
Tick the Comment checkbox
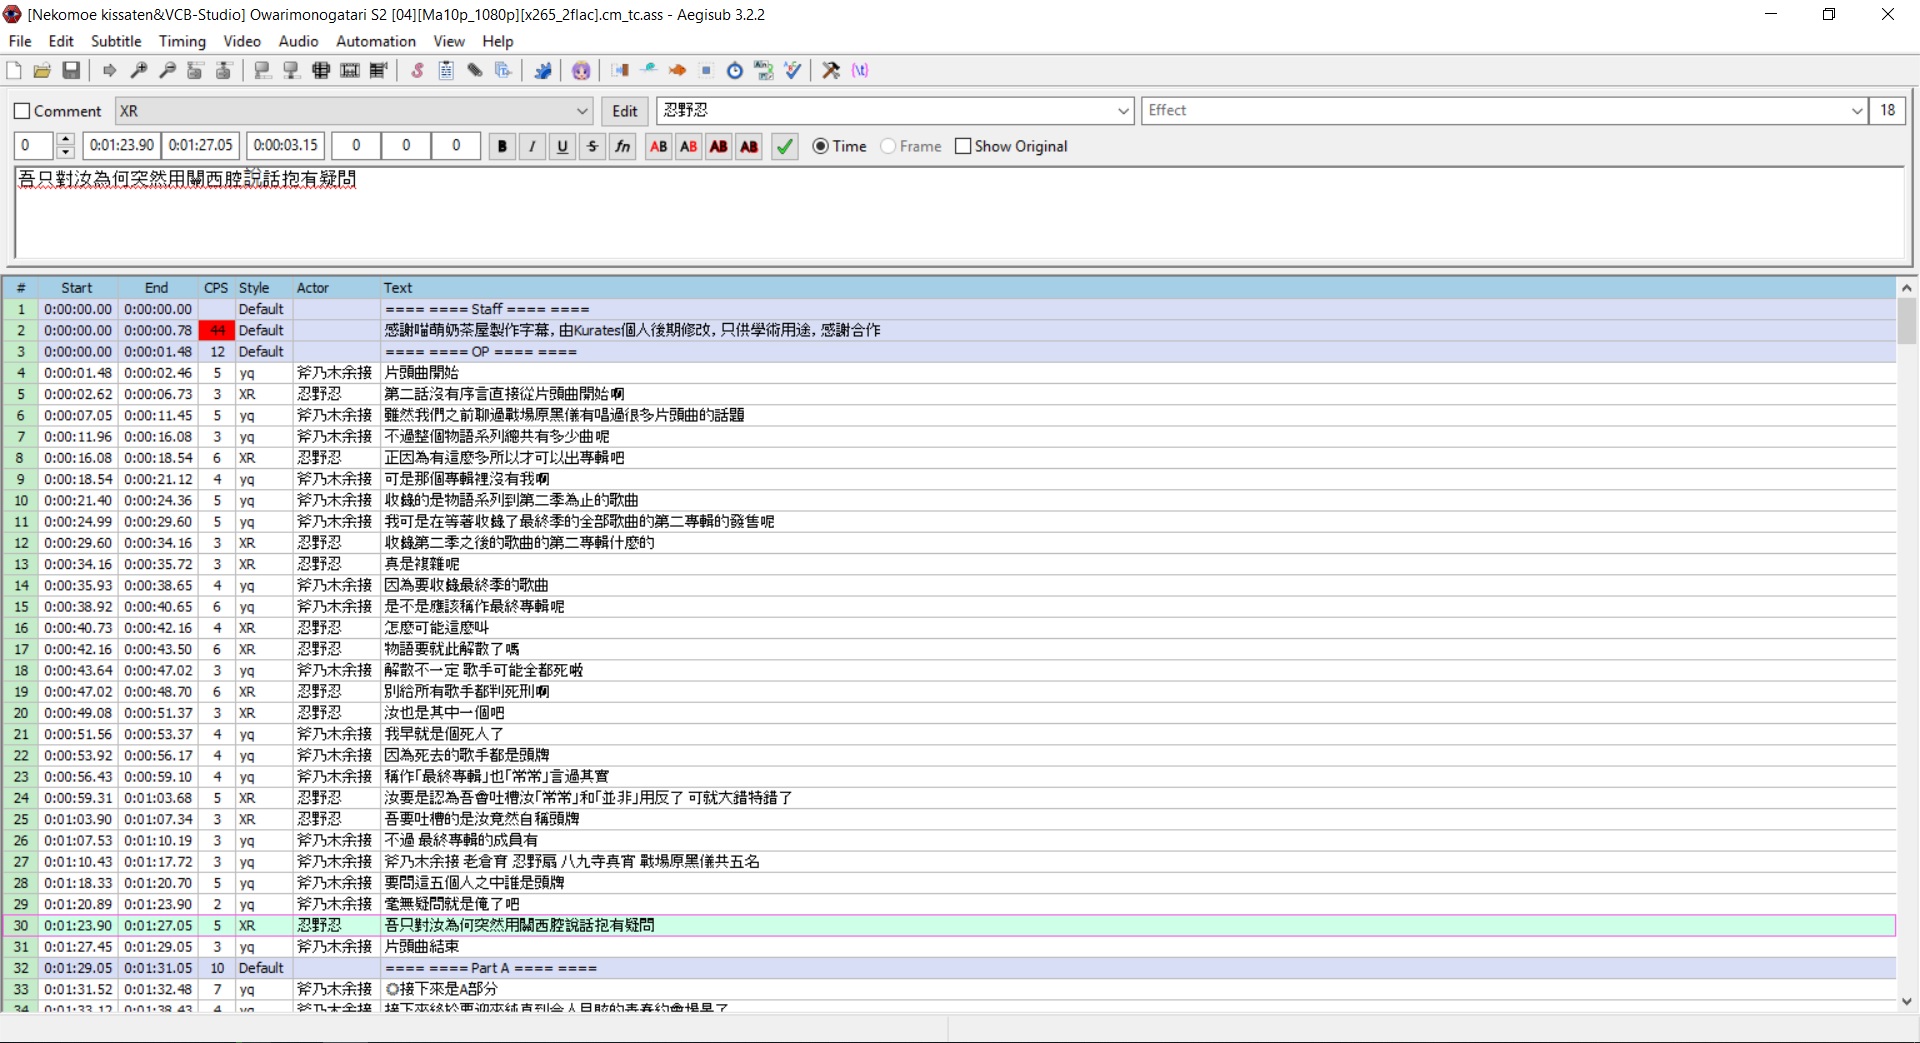pos(22,111)
